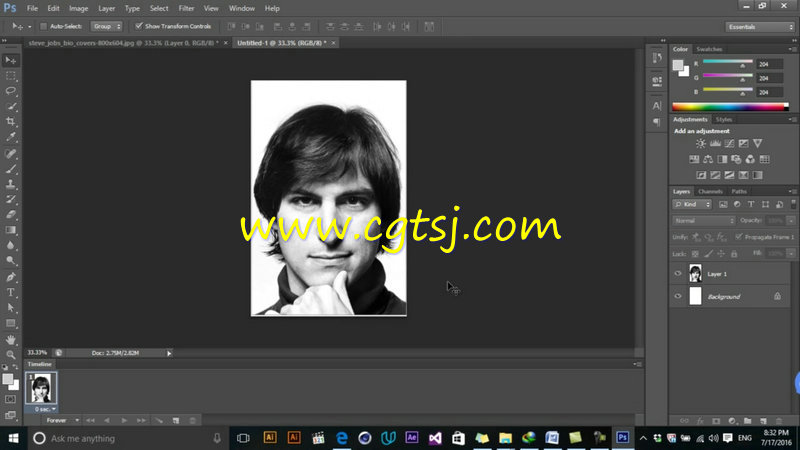
Task: Select the Path Selection tool
Action: tap(11, 308)
